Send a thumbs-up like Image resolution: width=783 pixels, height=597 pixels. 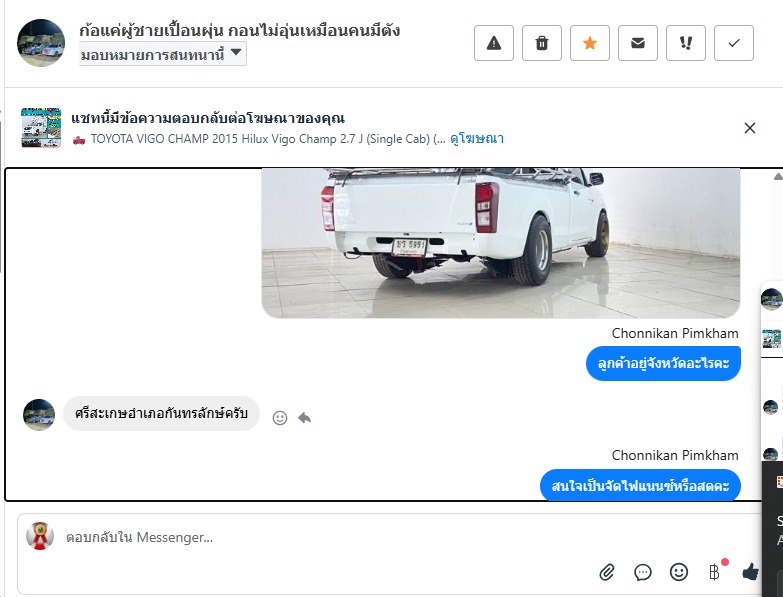pos(750,572)
